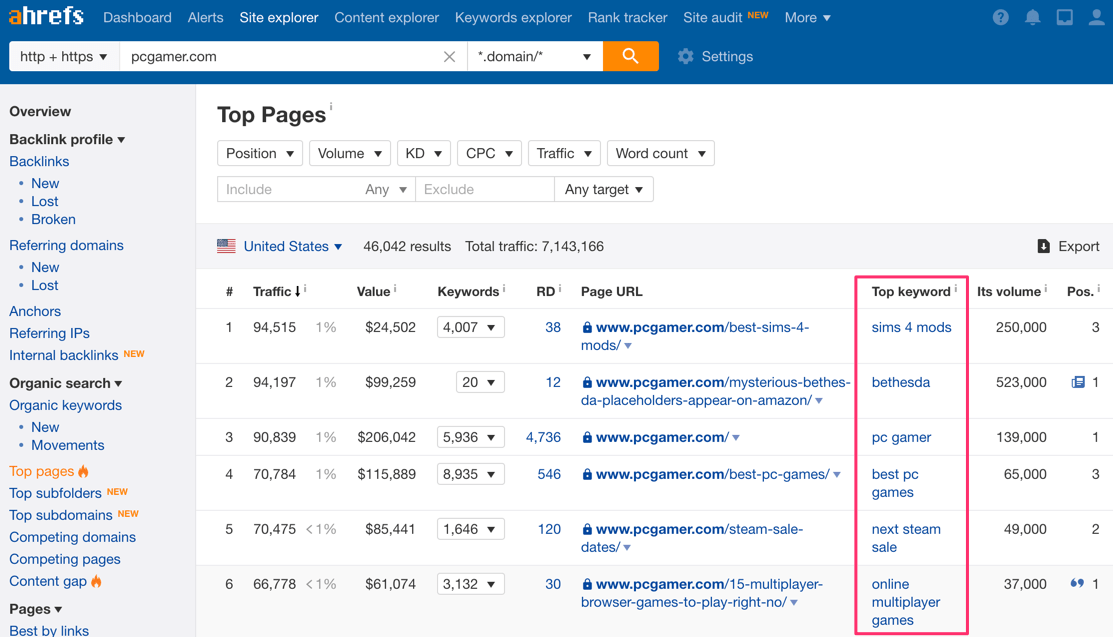Open Site audit
Screen dimensions: 1113x637
[x=713, y=17]
